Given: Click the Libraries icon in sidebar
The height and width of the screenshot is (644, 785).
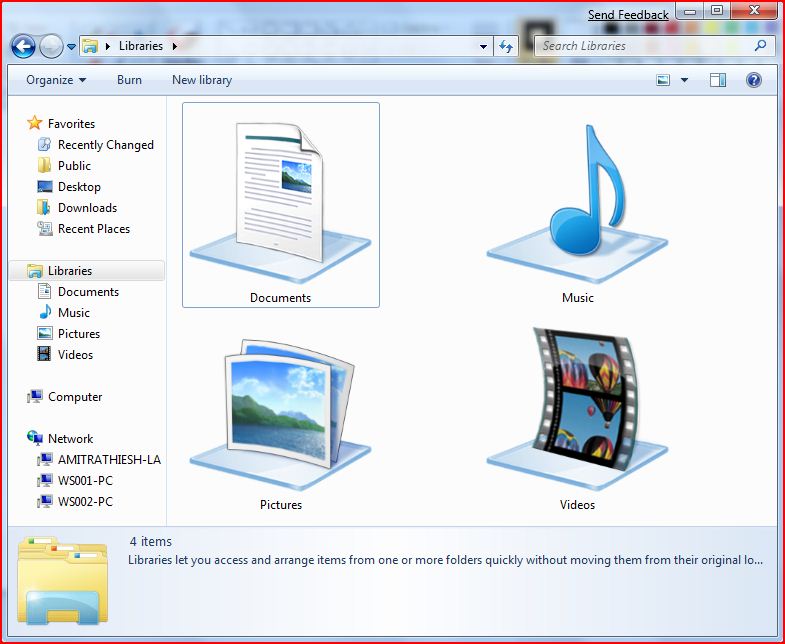Looking at the screenshot, I should point(35,270).
